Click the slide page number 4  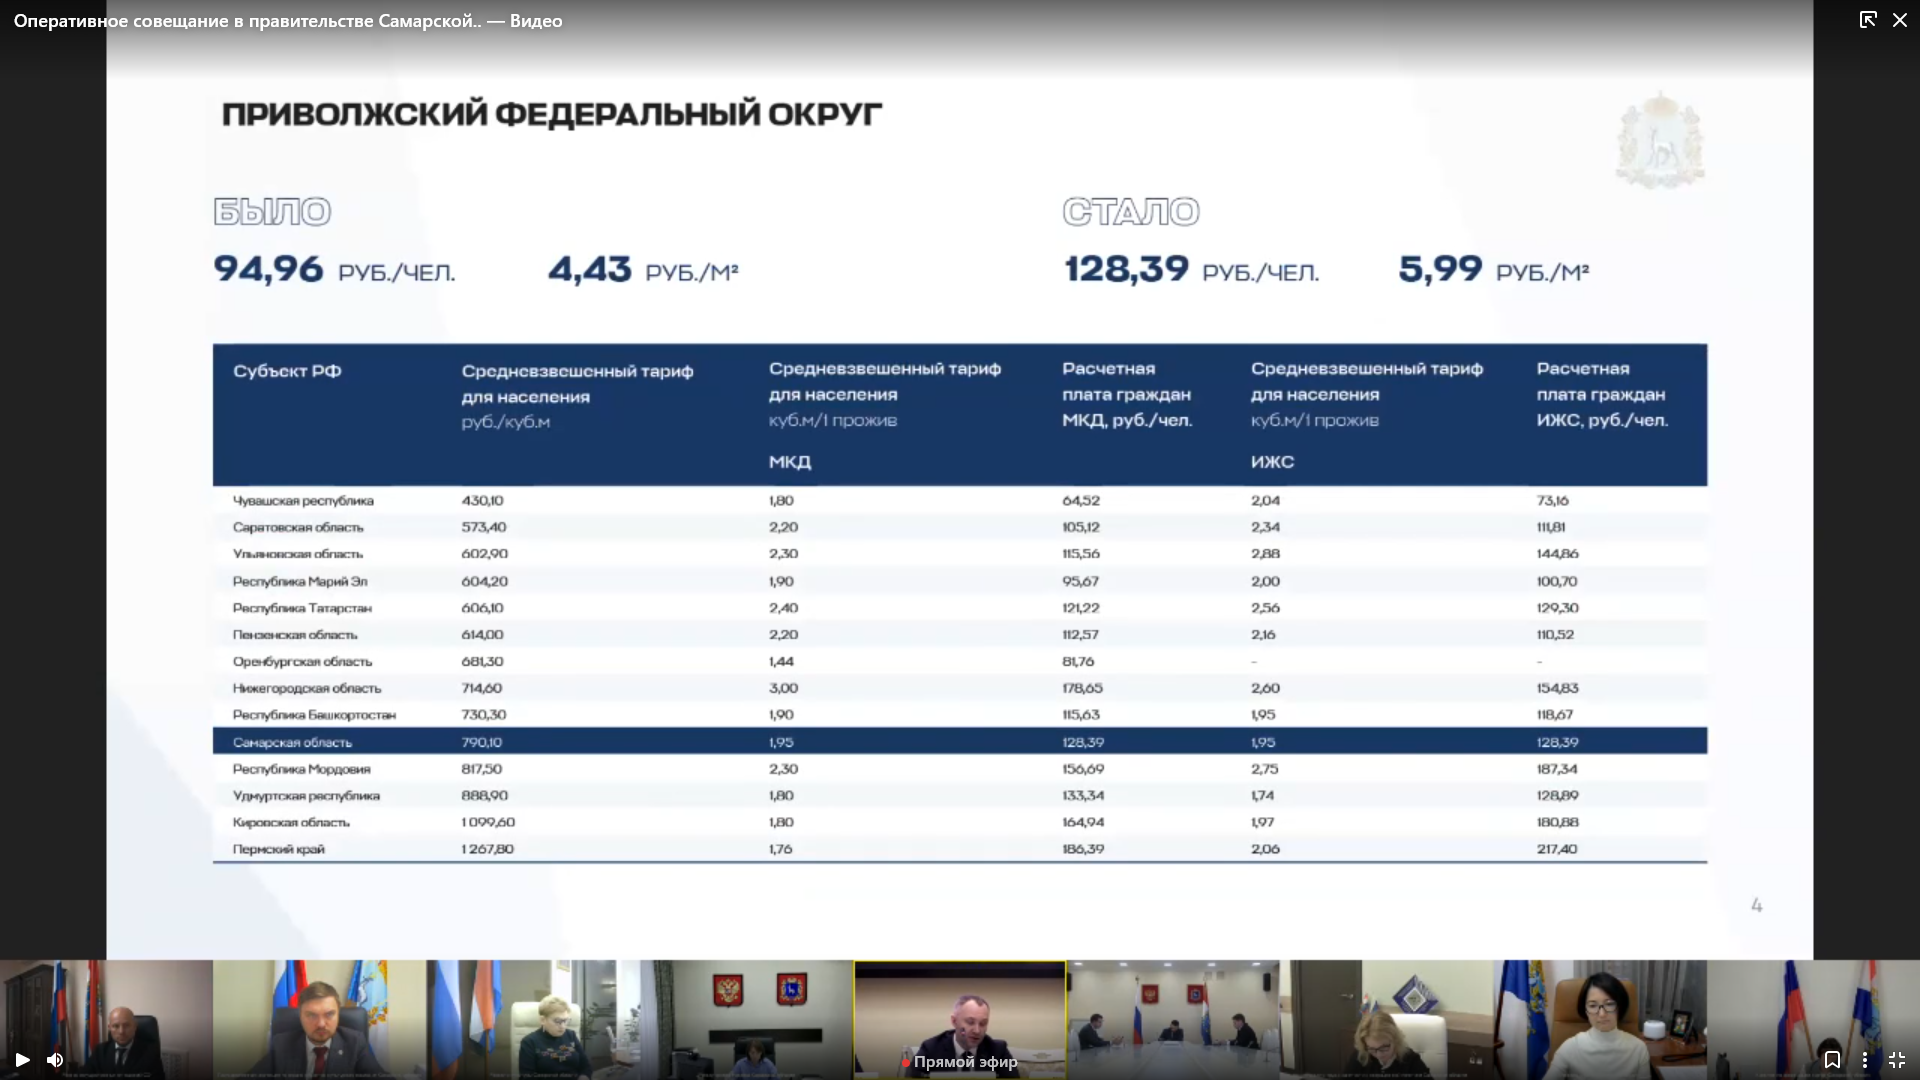tap(1757, 906)
